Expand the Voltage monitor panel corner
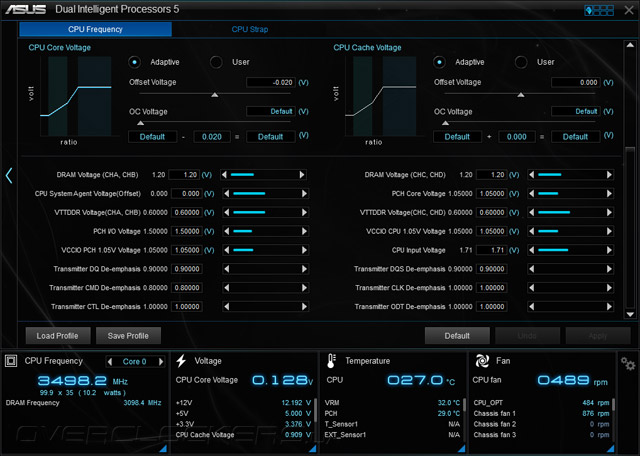Viewport: 640px width, 456px height. (313, 449)
